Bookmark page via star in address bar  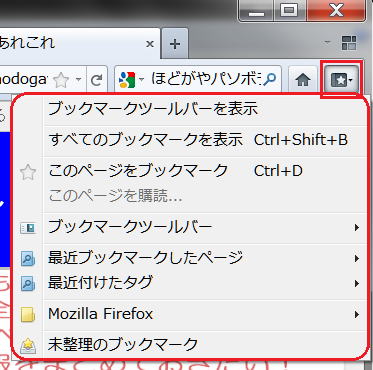61,80
